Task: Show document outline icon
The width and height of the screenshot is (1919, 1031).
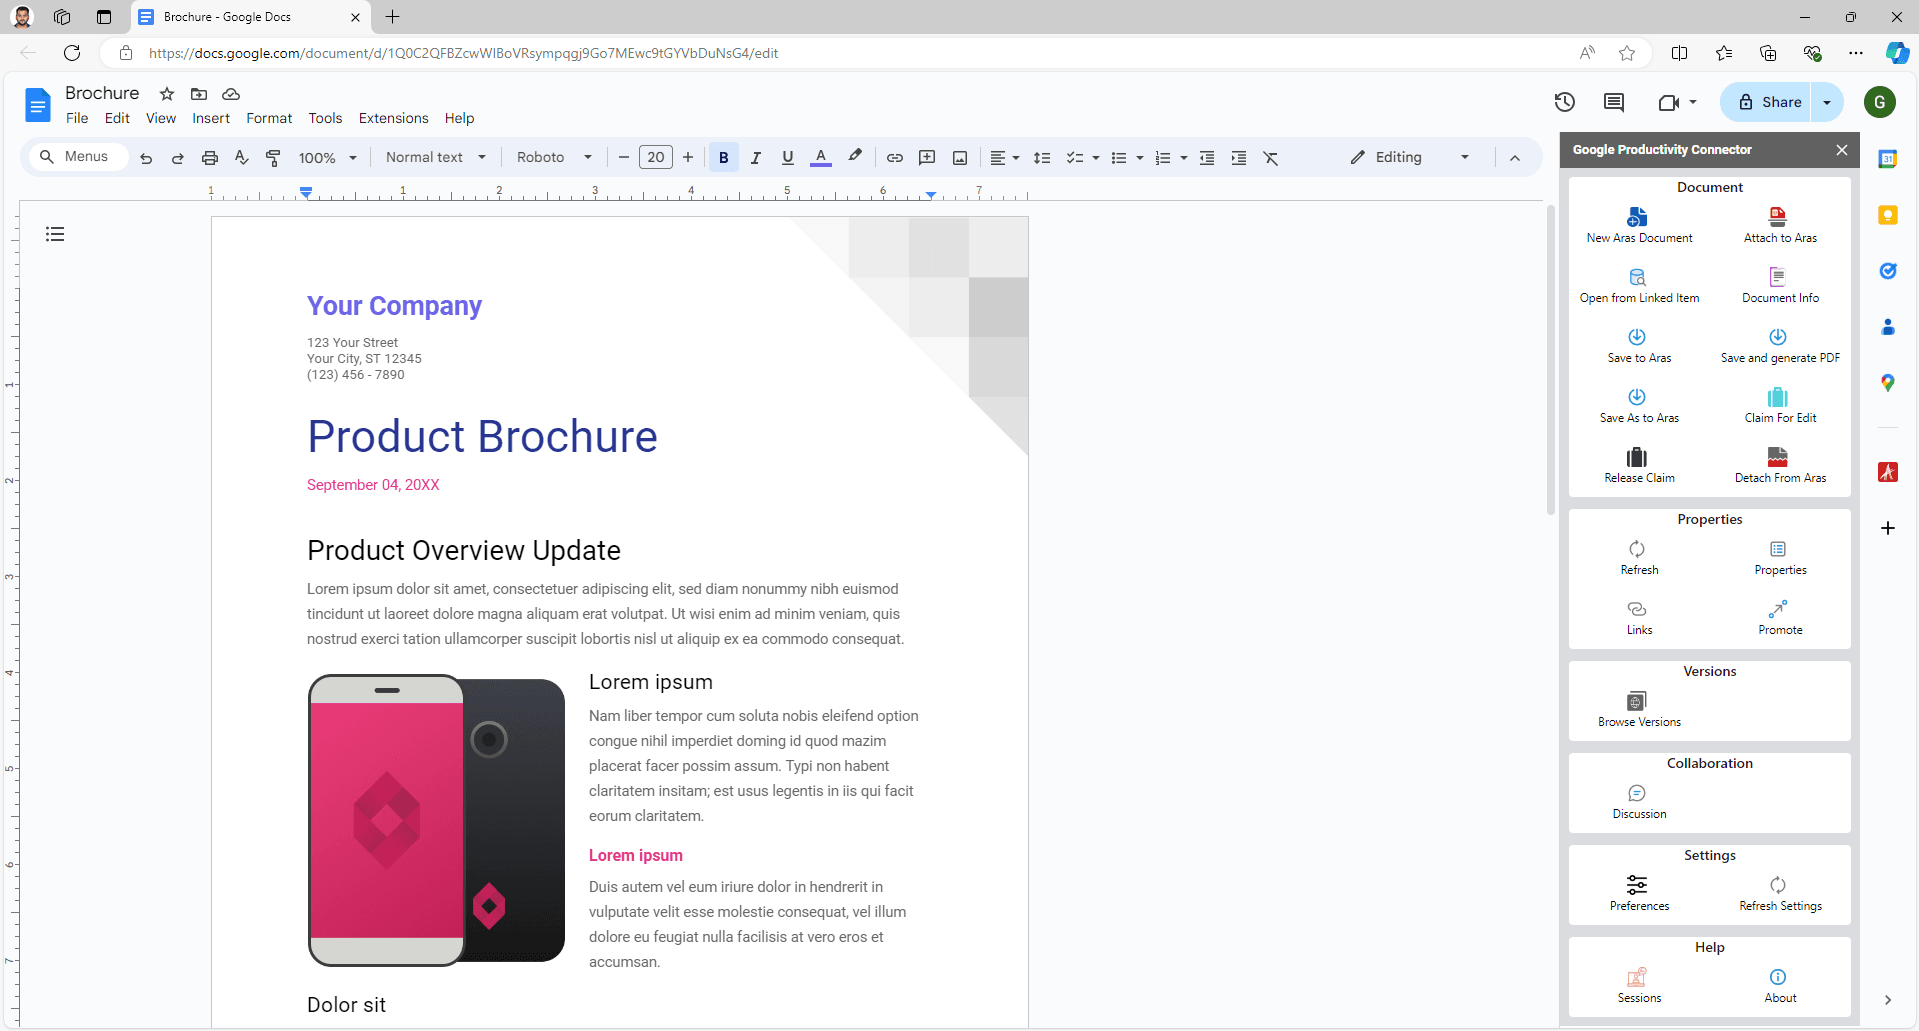Action: pyautogui.click(x=55, y=234)
